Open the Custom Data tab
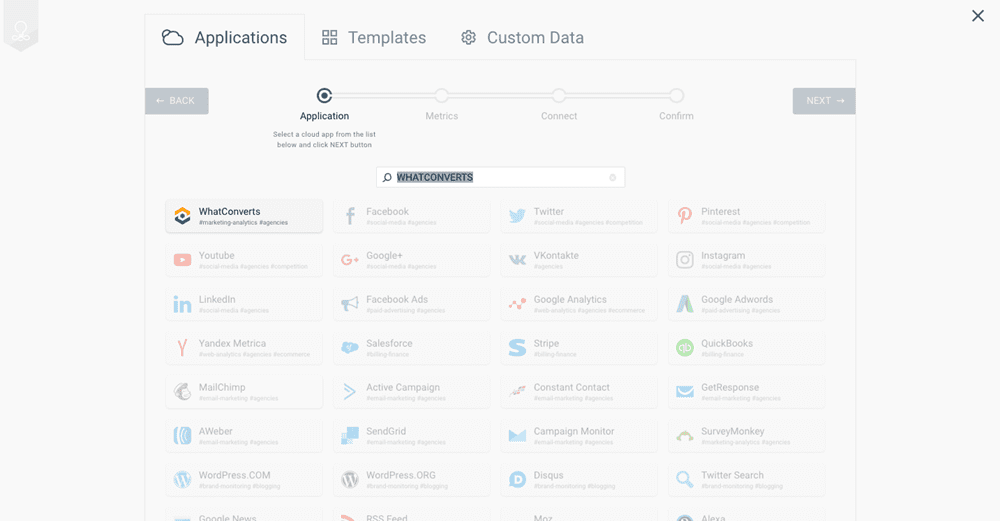The image size is (1000, 521). click(x=522, y=38)
